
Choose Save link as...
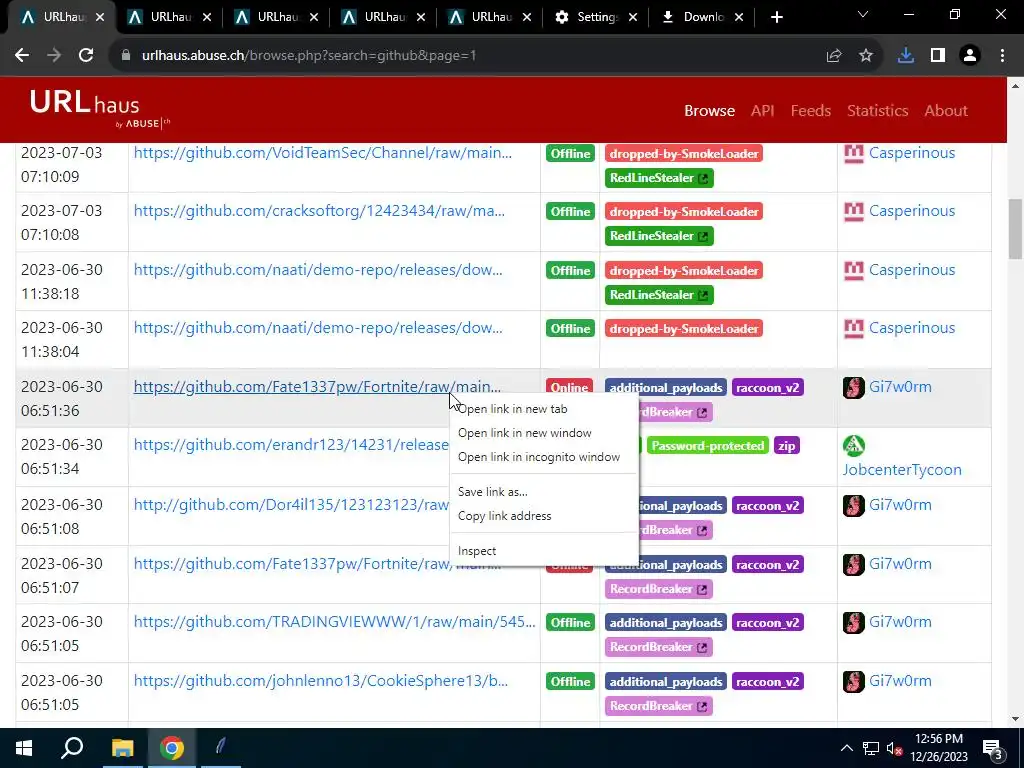544,492
